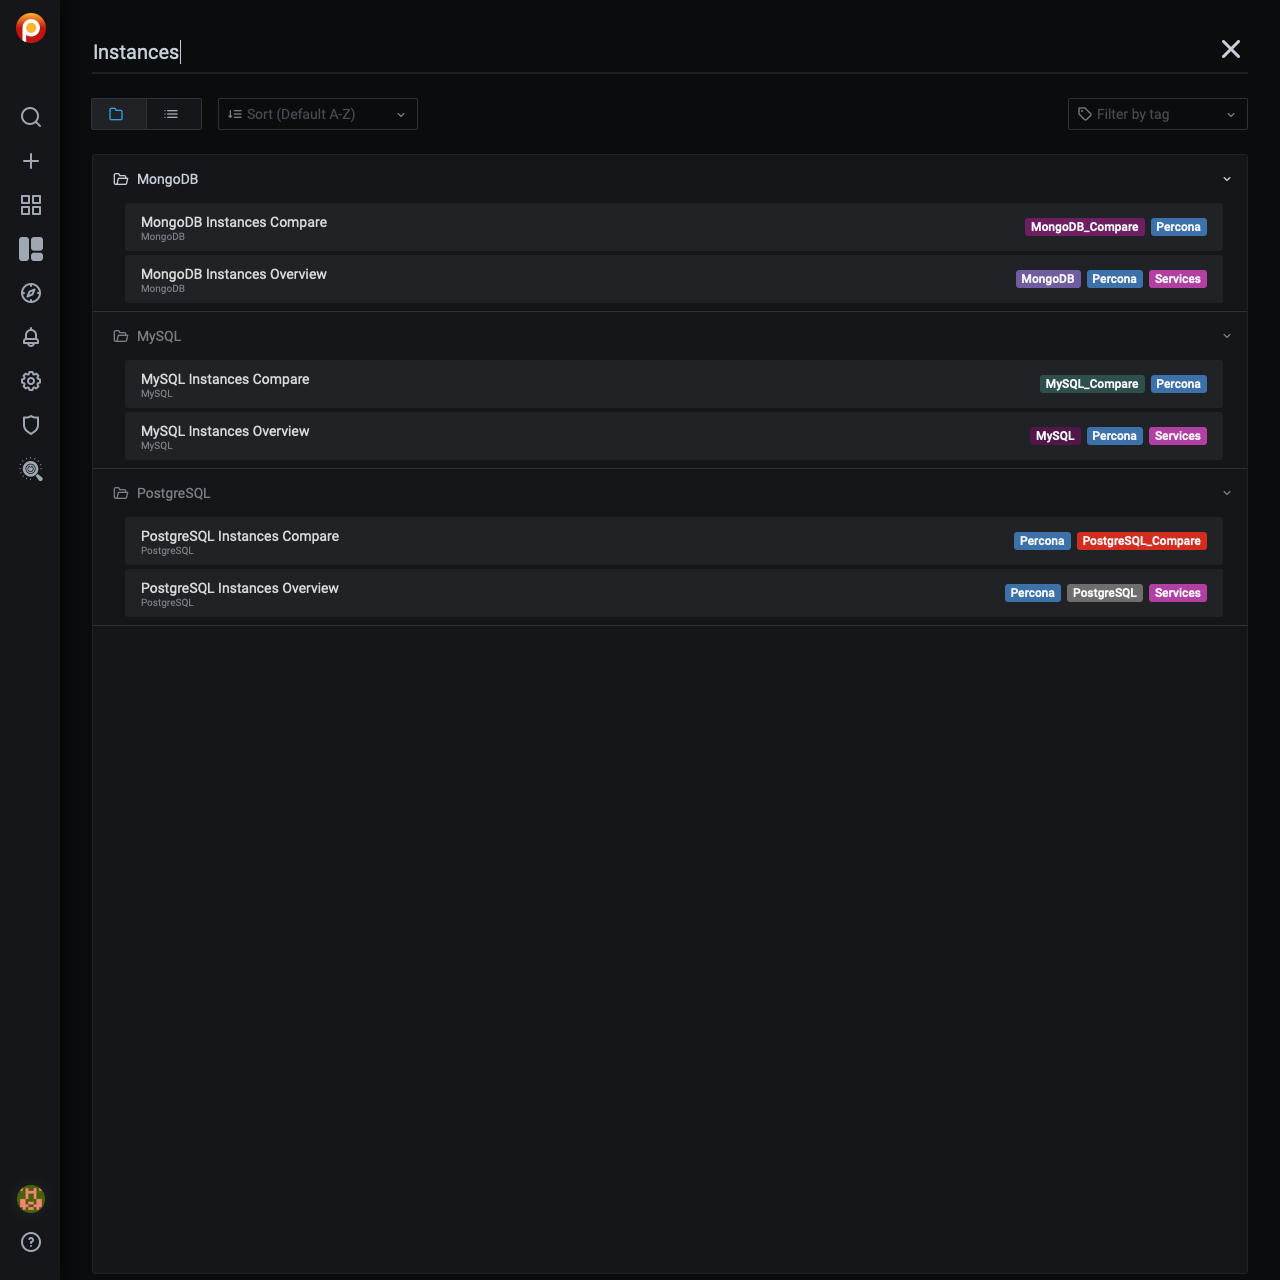
Task: Open MySQL Instances Overview dashboard
Action: click(225, 431)
